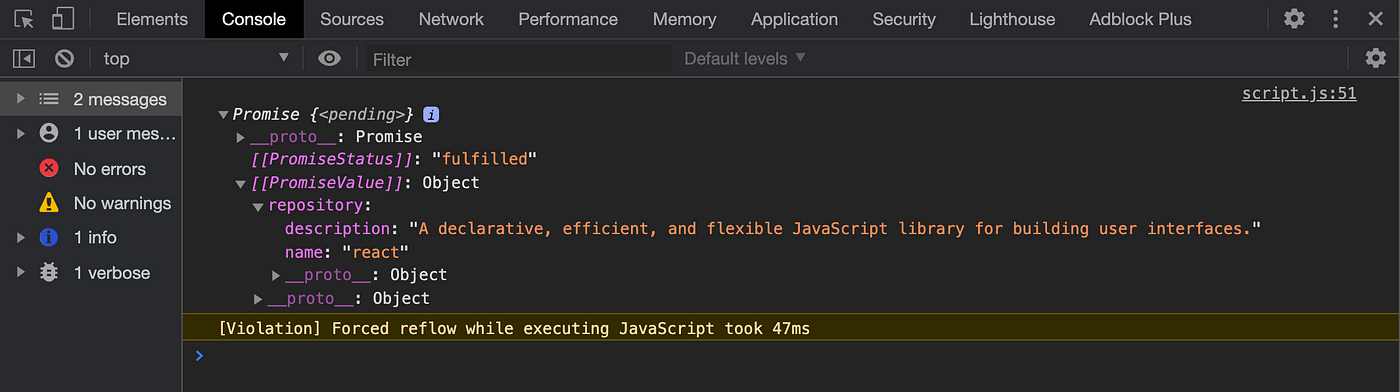The height and width of the screenshot is (392, 1400).
Task: Select the No warnings sidebar filter
Action: coord(91,203)
